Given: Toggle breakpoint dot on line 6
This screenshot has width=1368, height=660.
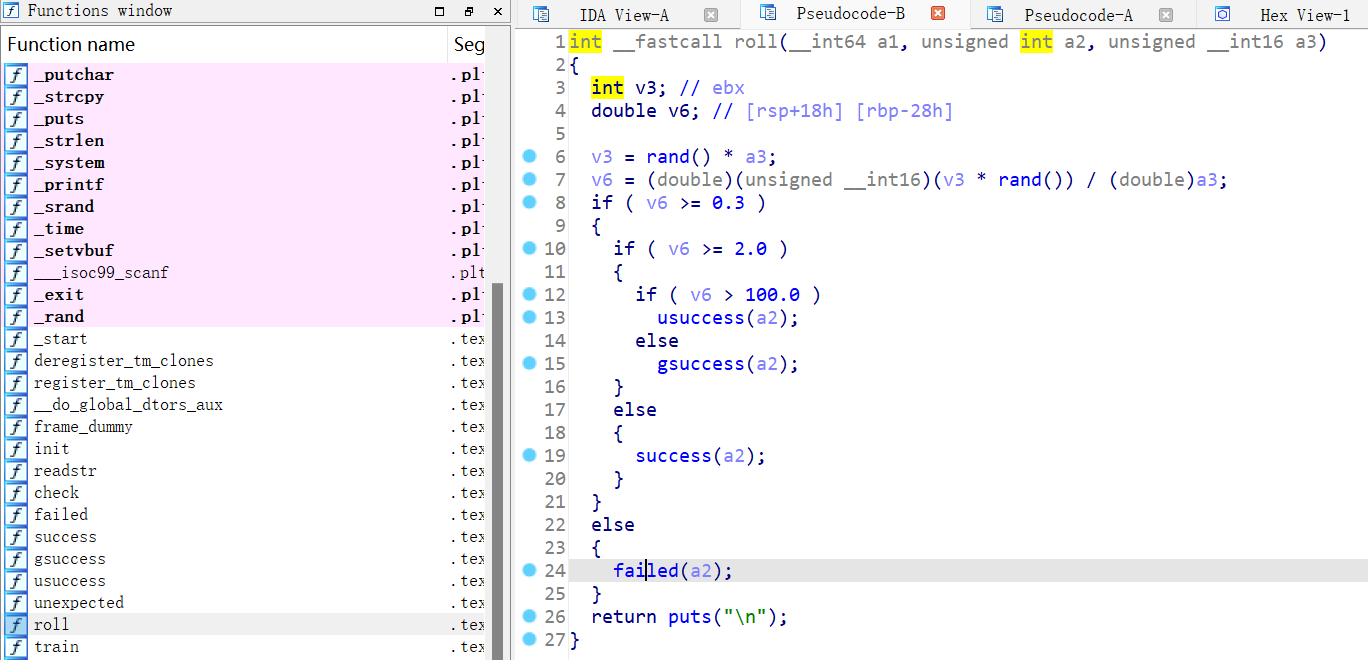Looking at the screenshot, I should (x=529, y=156).
